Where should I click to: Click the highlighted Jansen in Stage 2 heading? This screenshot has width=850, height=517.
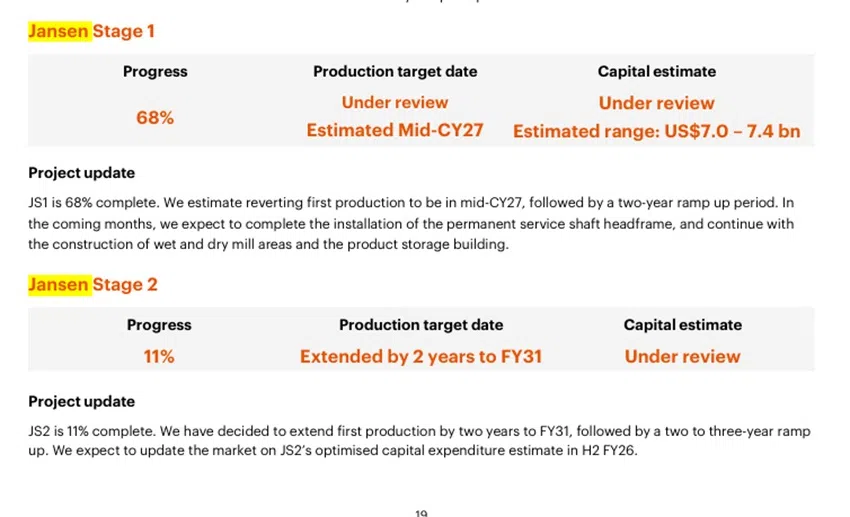59,285
